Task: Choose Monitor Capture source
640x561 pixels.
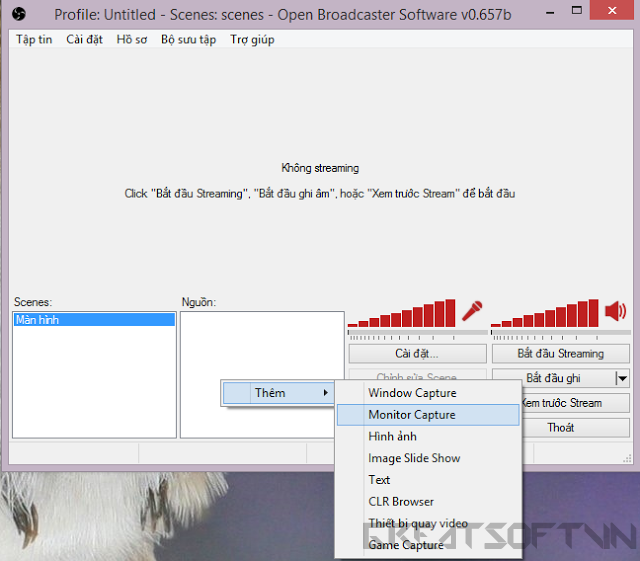Action: 428,415
